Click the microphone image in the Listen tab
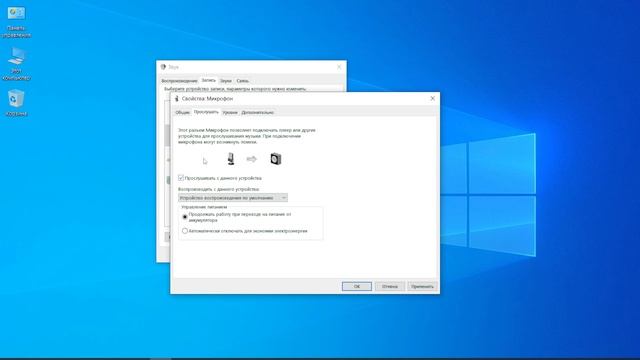Viewport: 640px width, 360px height. tap(231, 159)
